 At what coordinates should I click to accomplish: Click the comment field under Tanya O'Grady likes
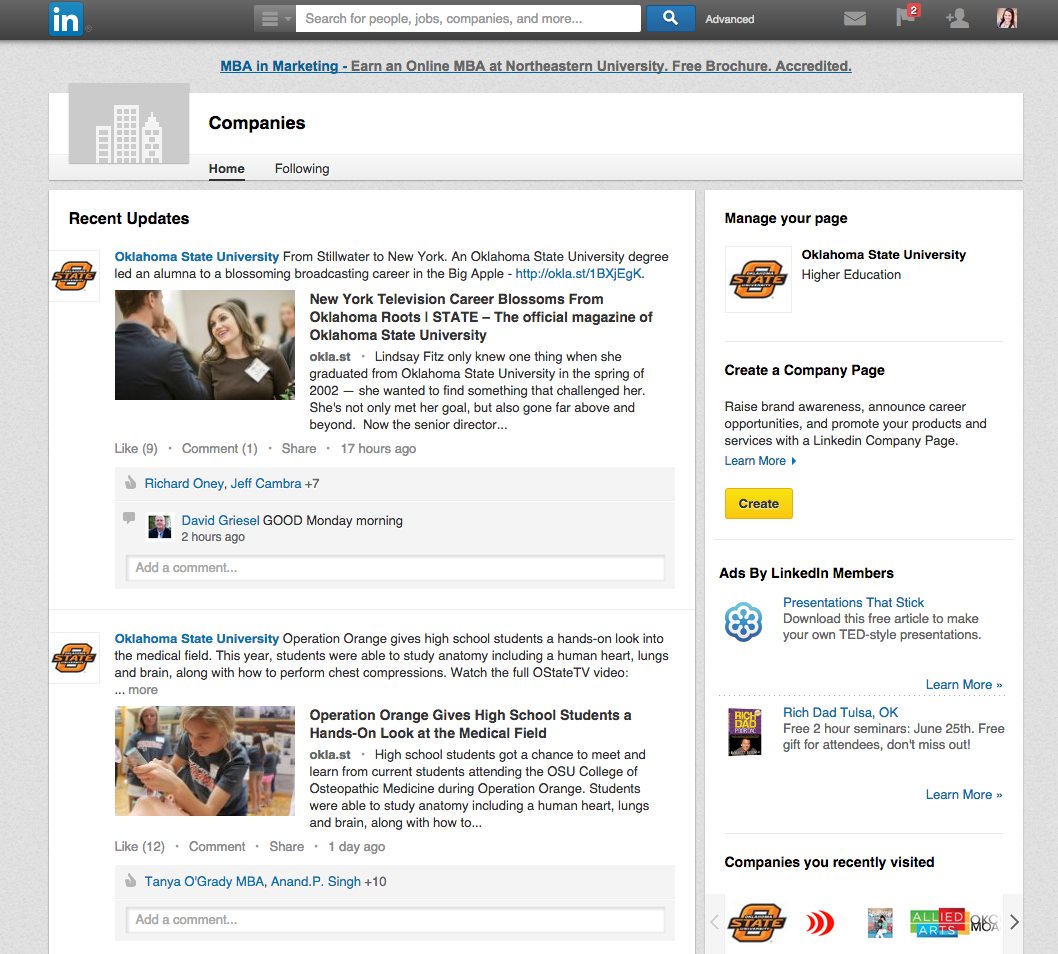pos(395,920)
